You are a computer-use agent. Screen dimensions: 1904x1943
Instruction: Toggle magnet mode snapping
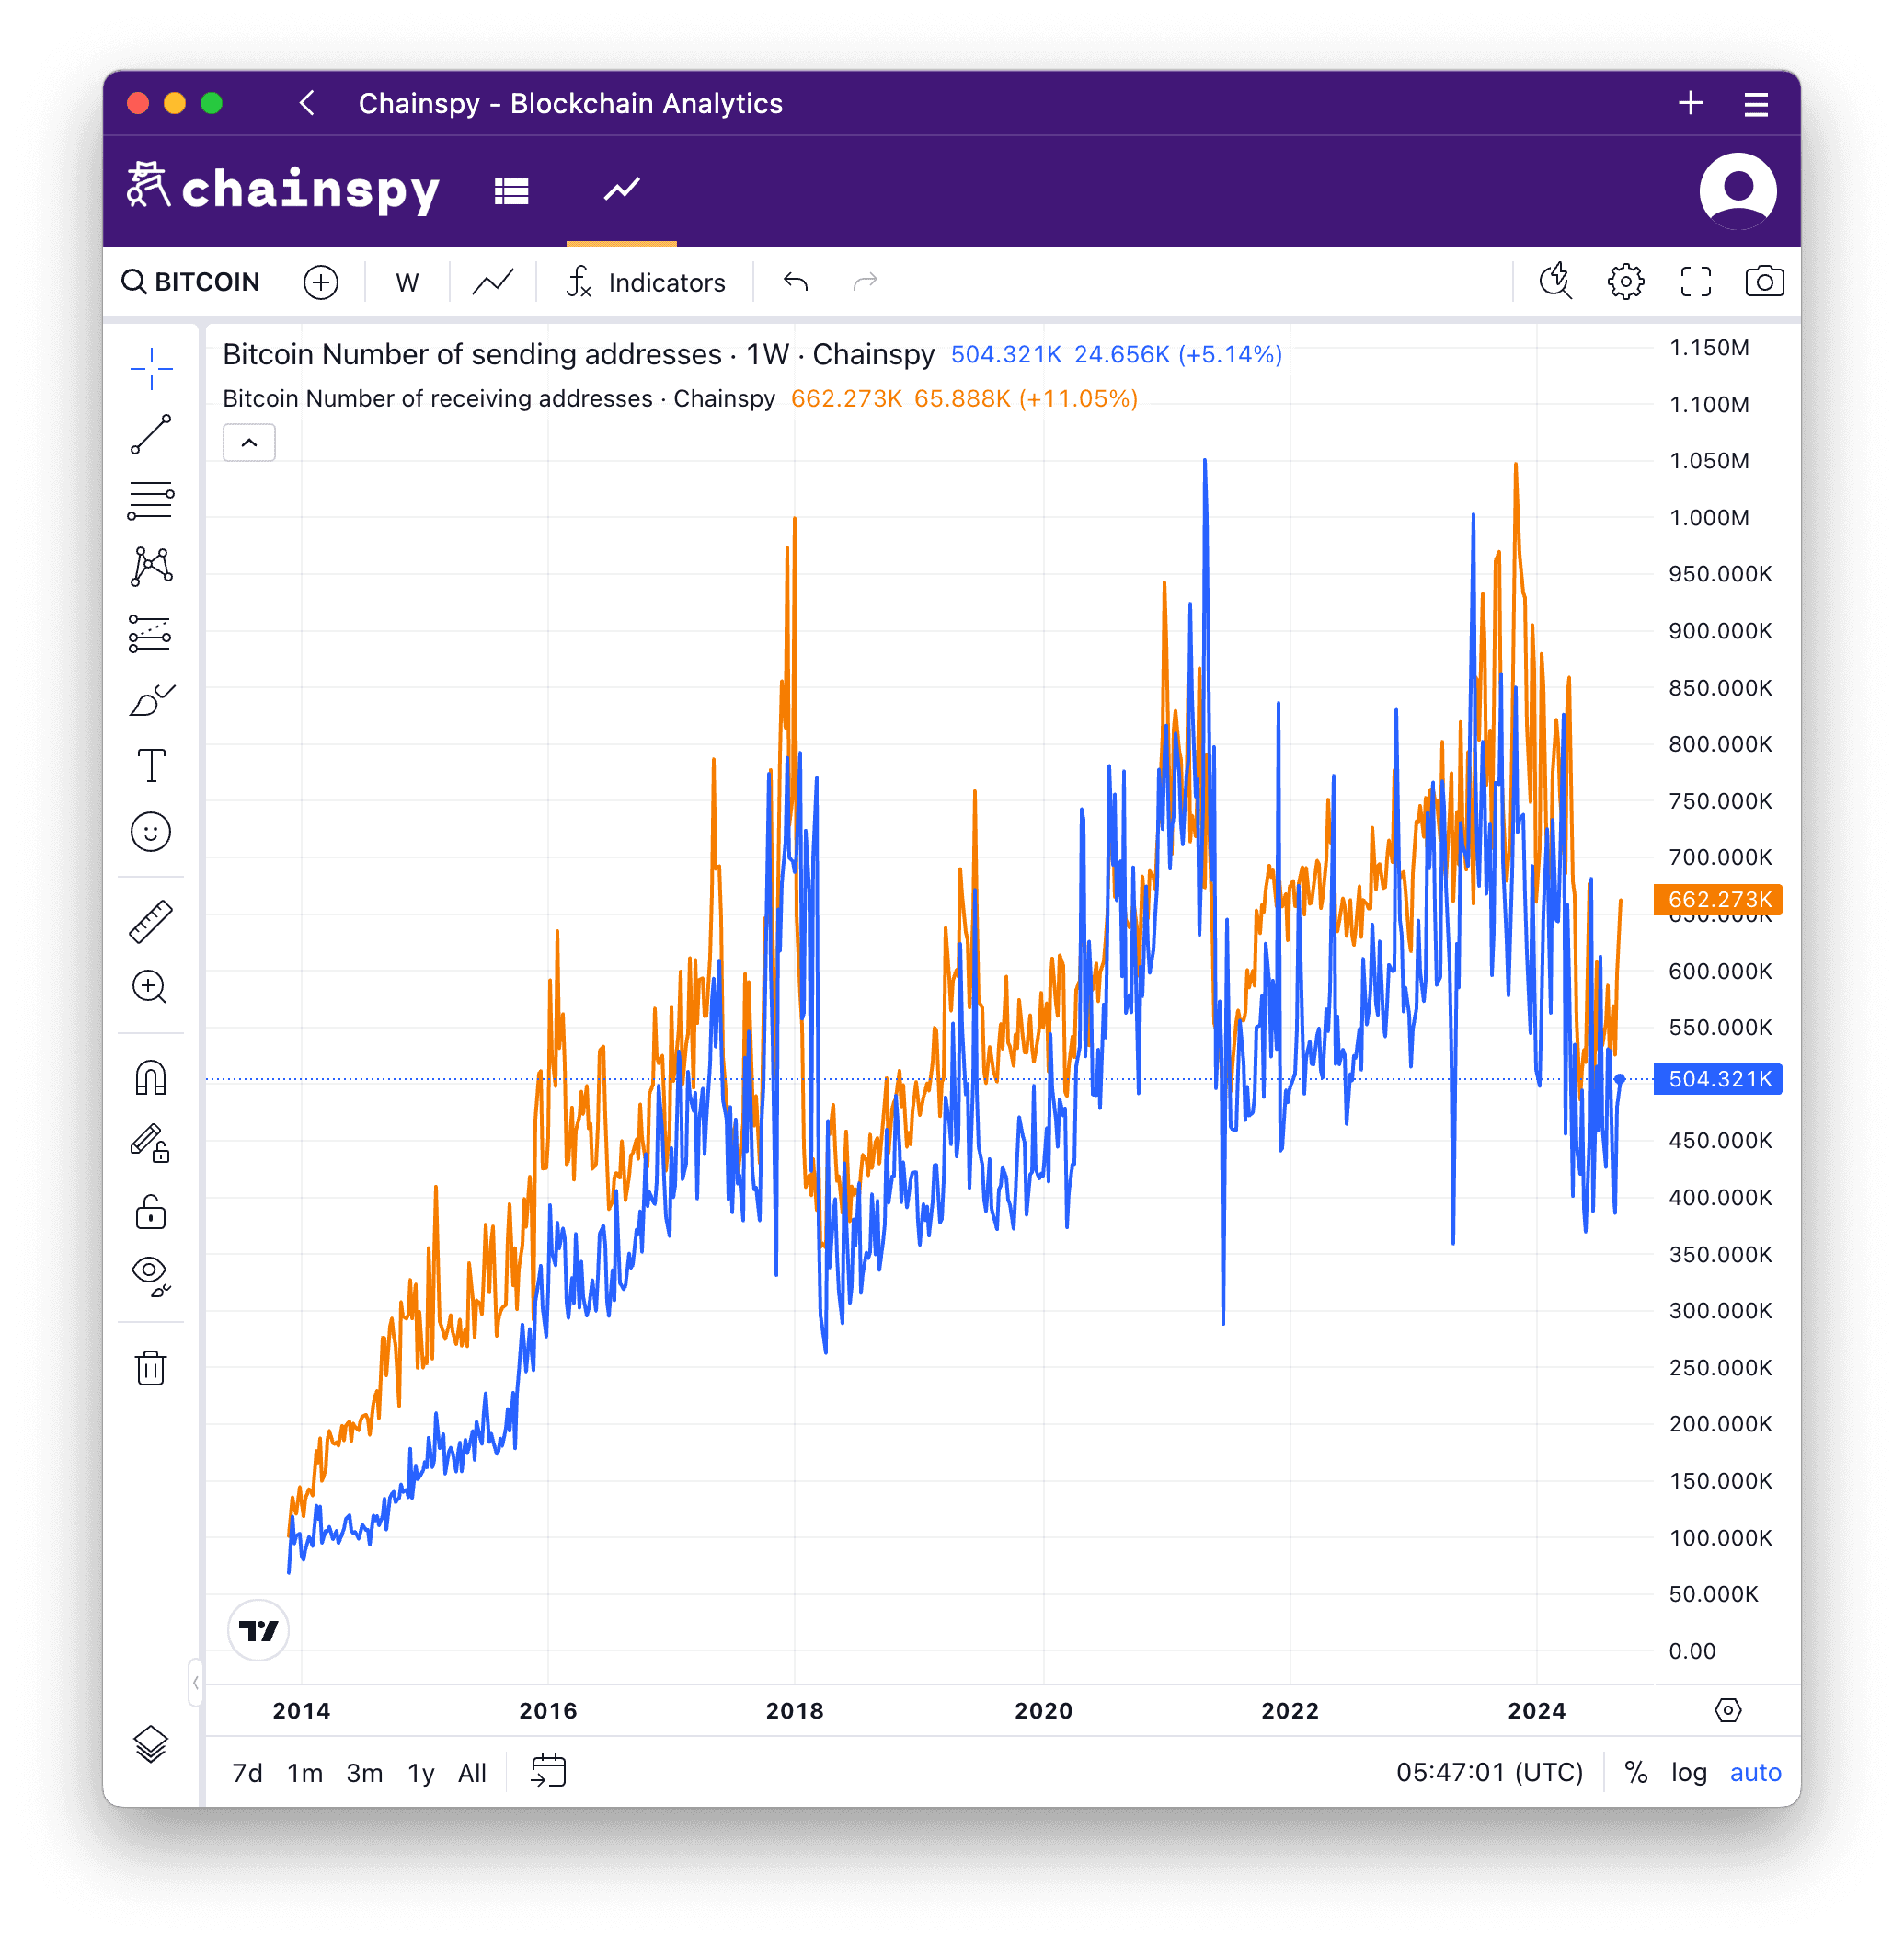151,1078
